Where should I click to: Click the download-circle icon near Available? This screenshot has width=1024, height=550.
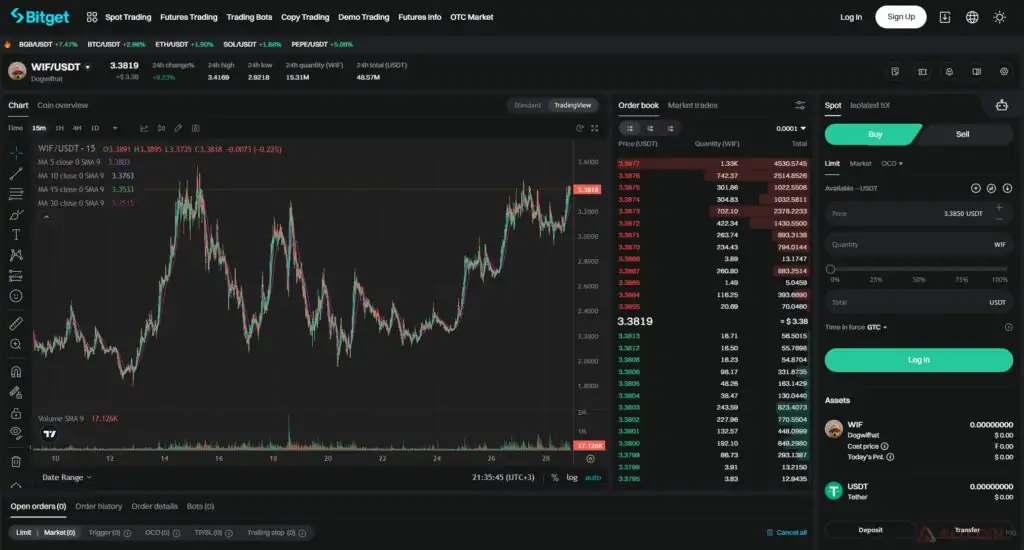tap(1007, 188)
